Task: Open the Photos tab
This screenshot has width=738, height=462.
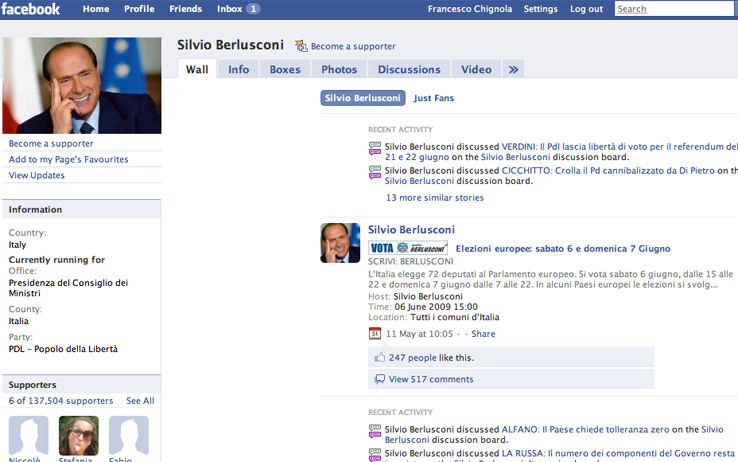Action: 339,69
